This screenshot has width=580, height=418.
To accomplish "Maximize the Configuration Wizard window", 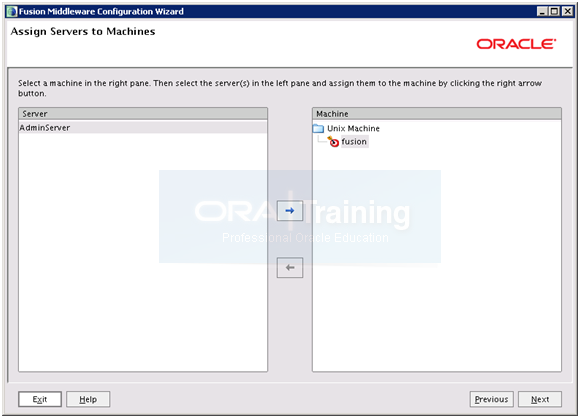I will pos(554,11).
